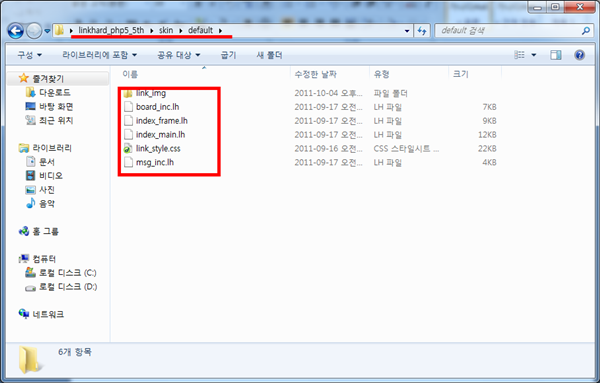The width and height of the screenshot is (600, 383).
Task: Open 로컬 디스크 (D:)
Action: click(68, 287)
